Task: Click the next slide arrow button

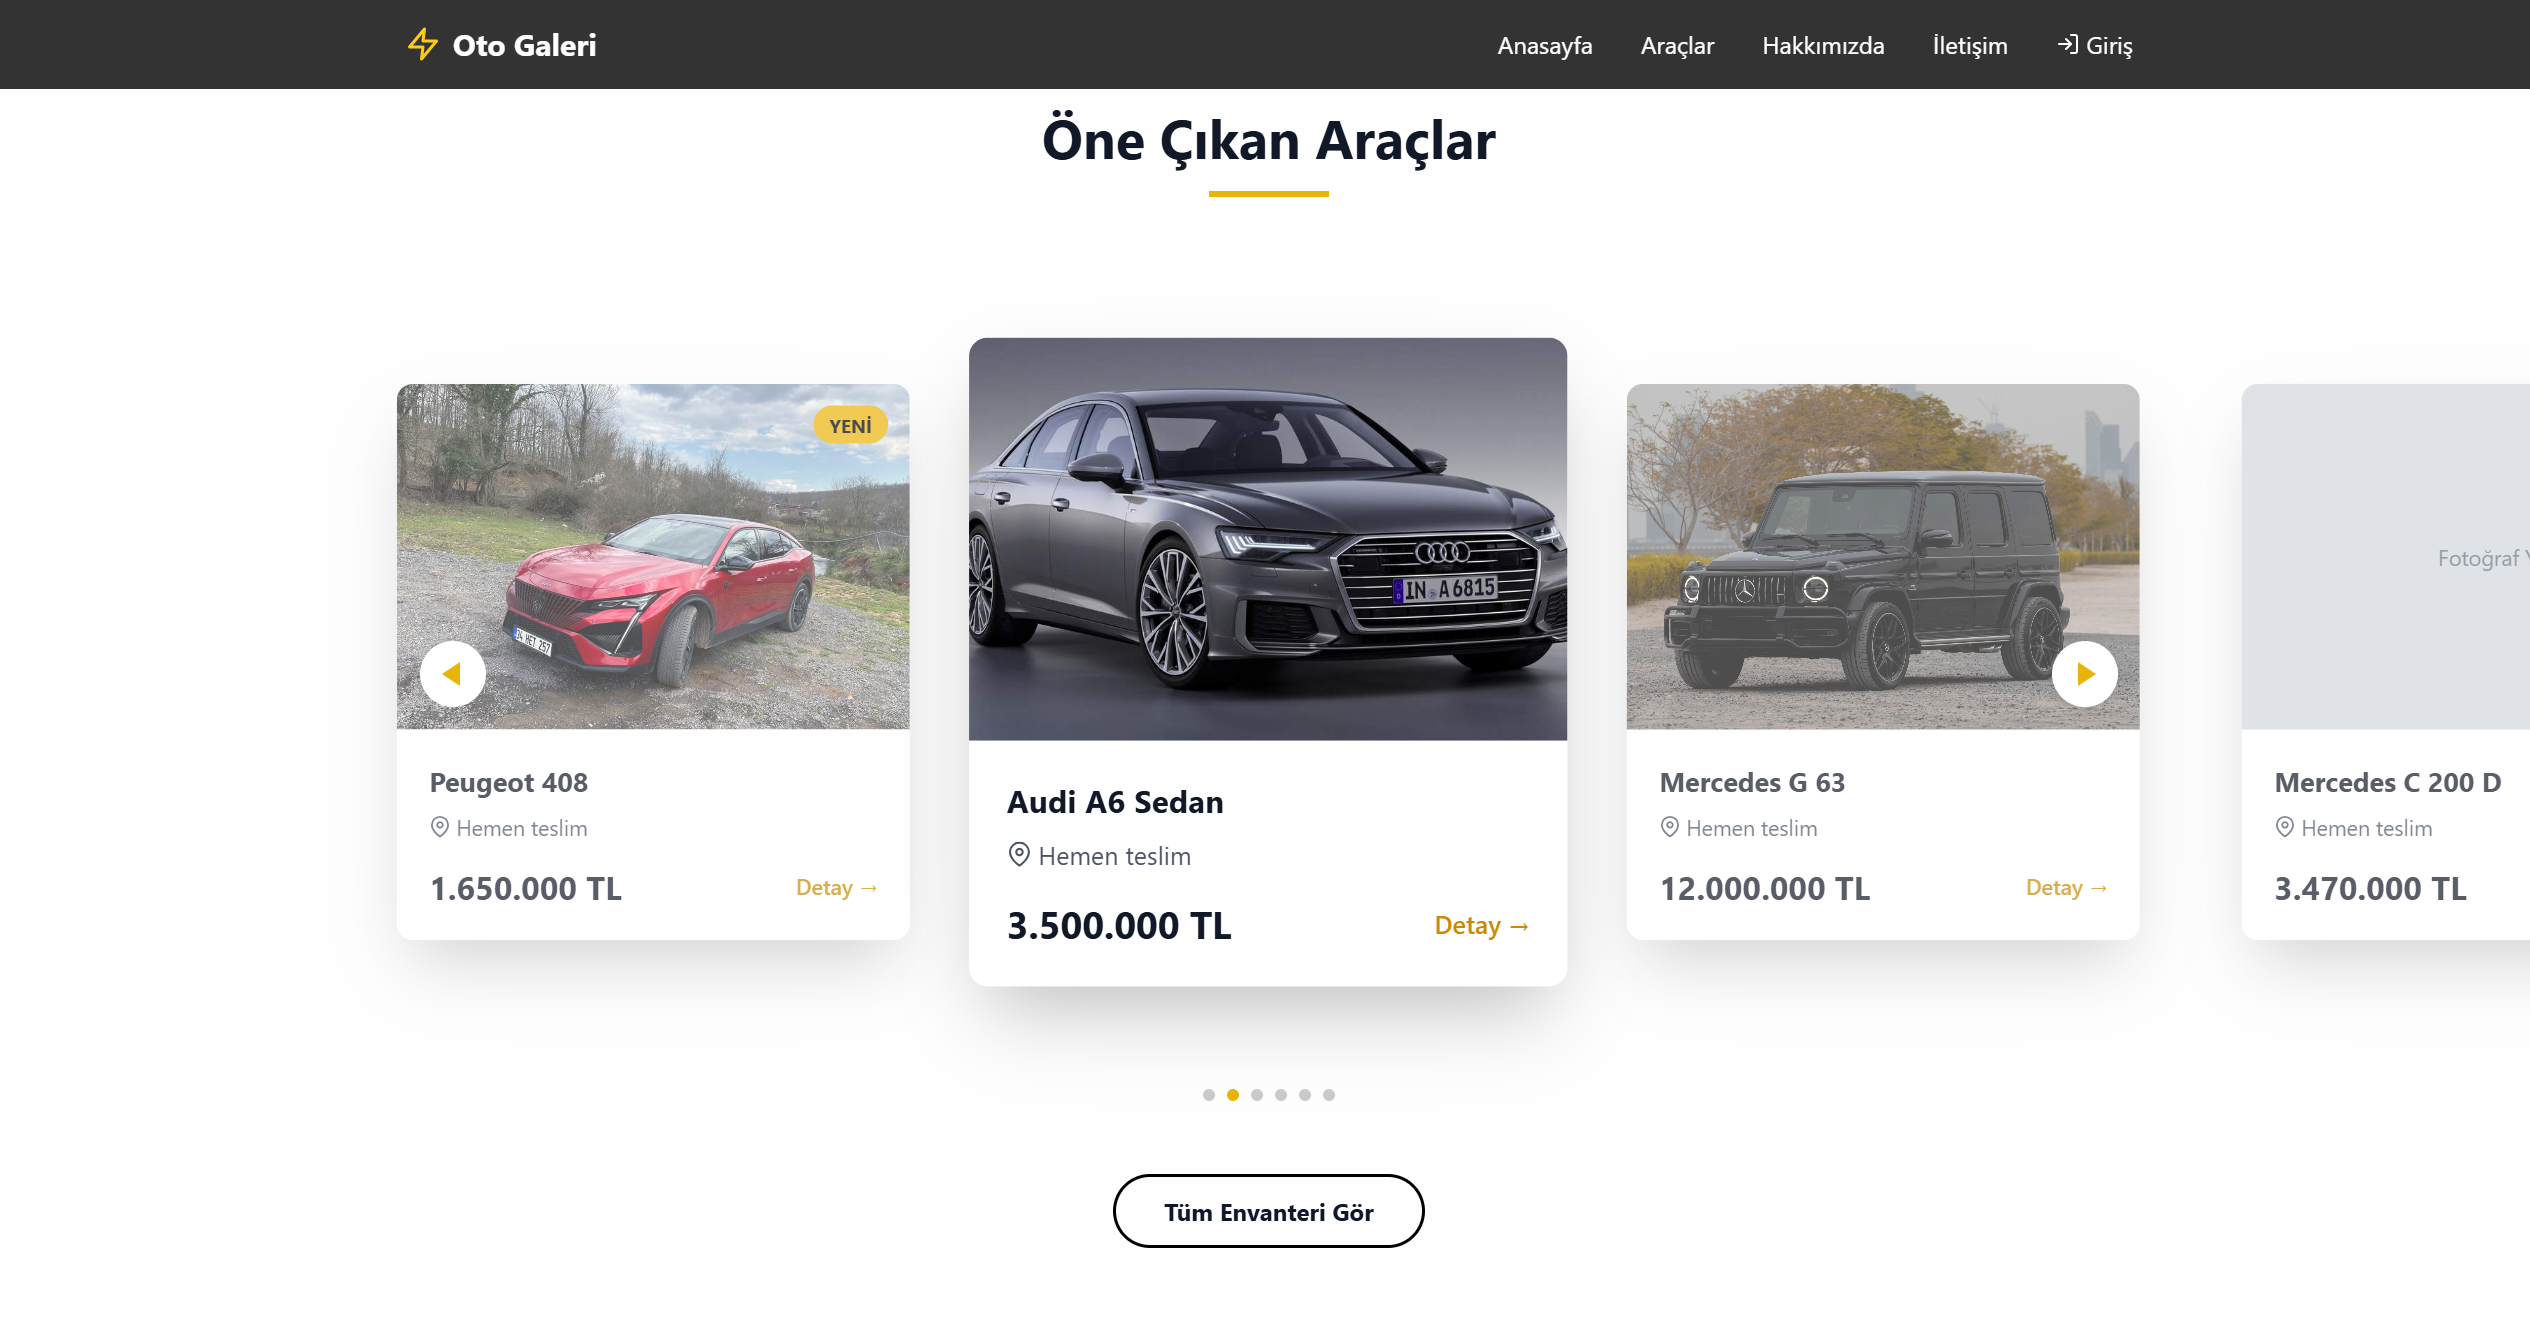Action: pos(2085,674)
